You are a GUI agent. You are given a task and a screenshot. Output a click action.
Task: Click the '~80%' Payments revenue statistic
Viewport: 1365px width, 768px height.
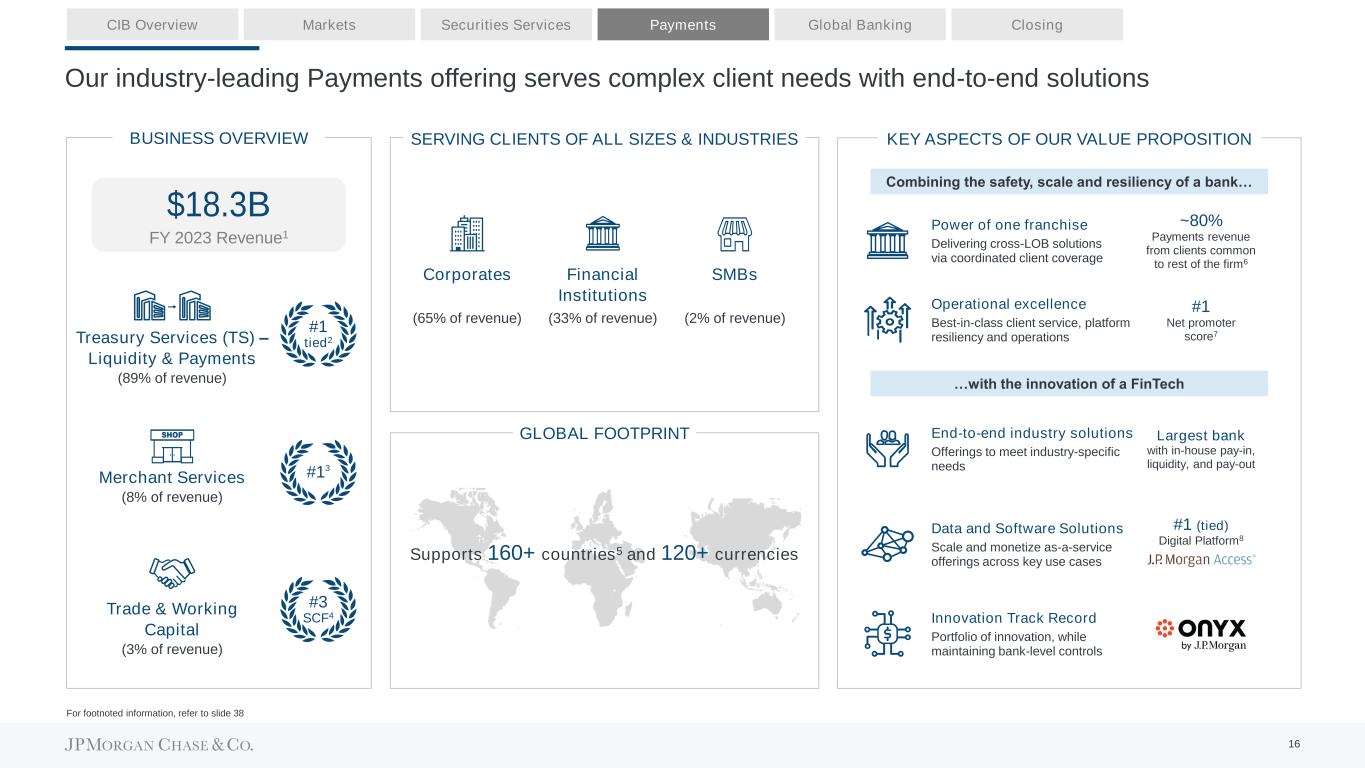click(1201, 242)
